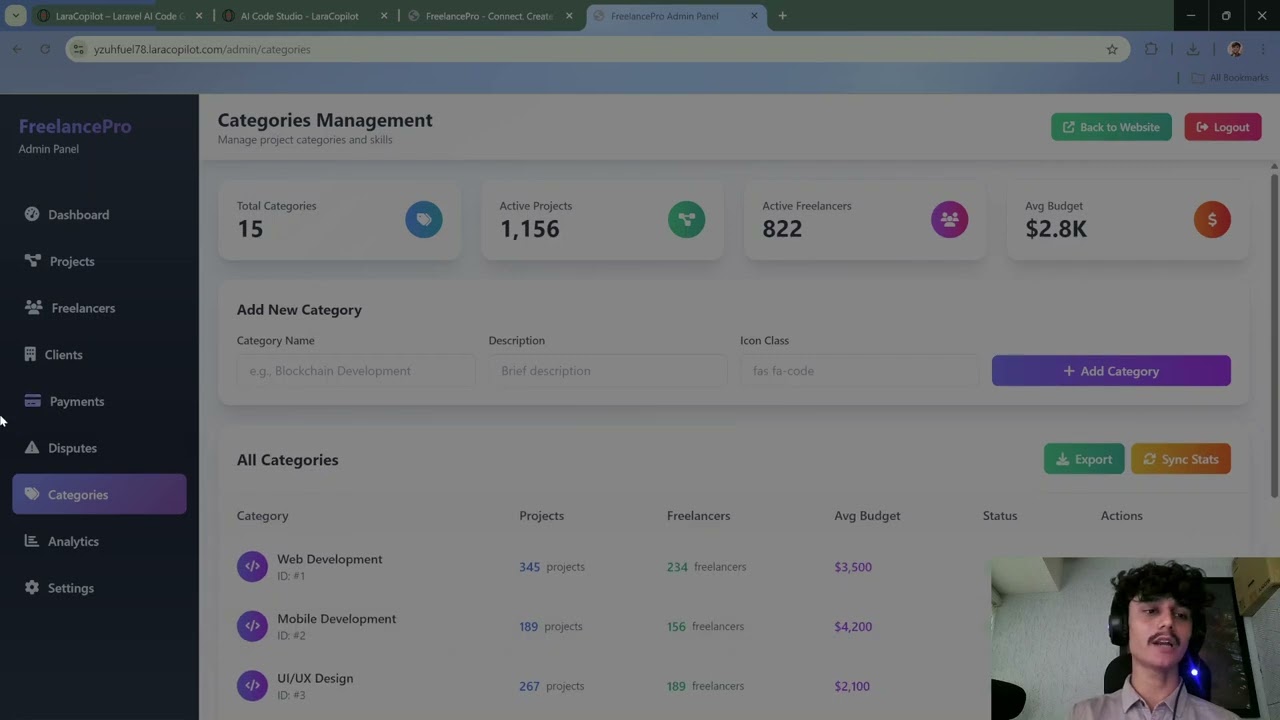Click the Sync Stats button
The height and width of the screenshot is (720, 1280).
(1181, 459)
